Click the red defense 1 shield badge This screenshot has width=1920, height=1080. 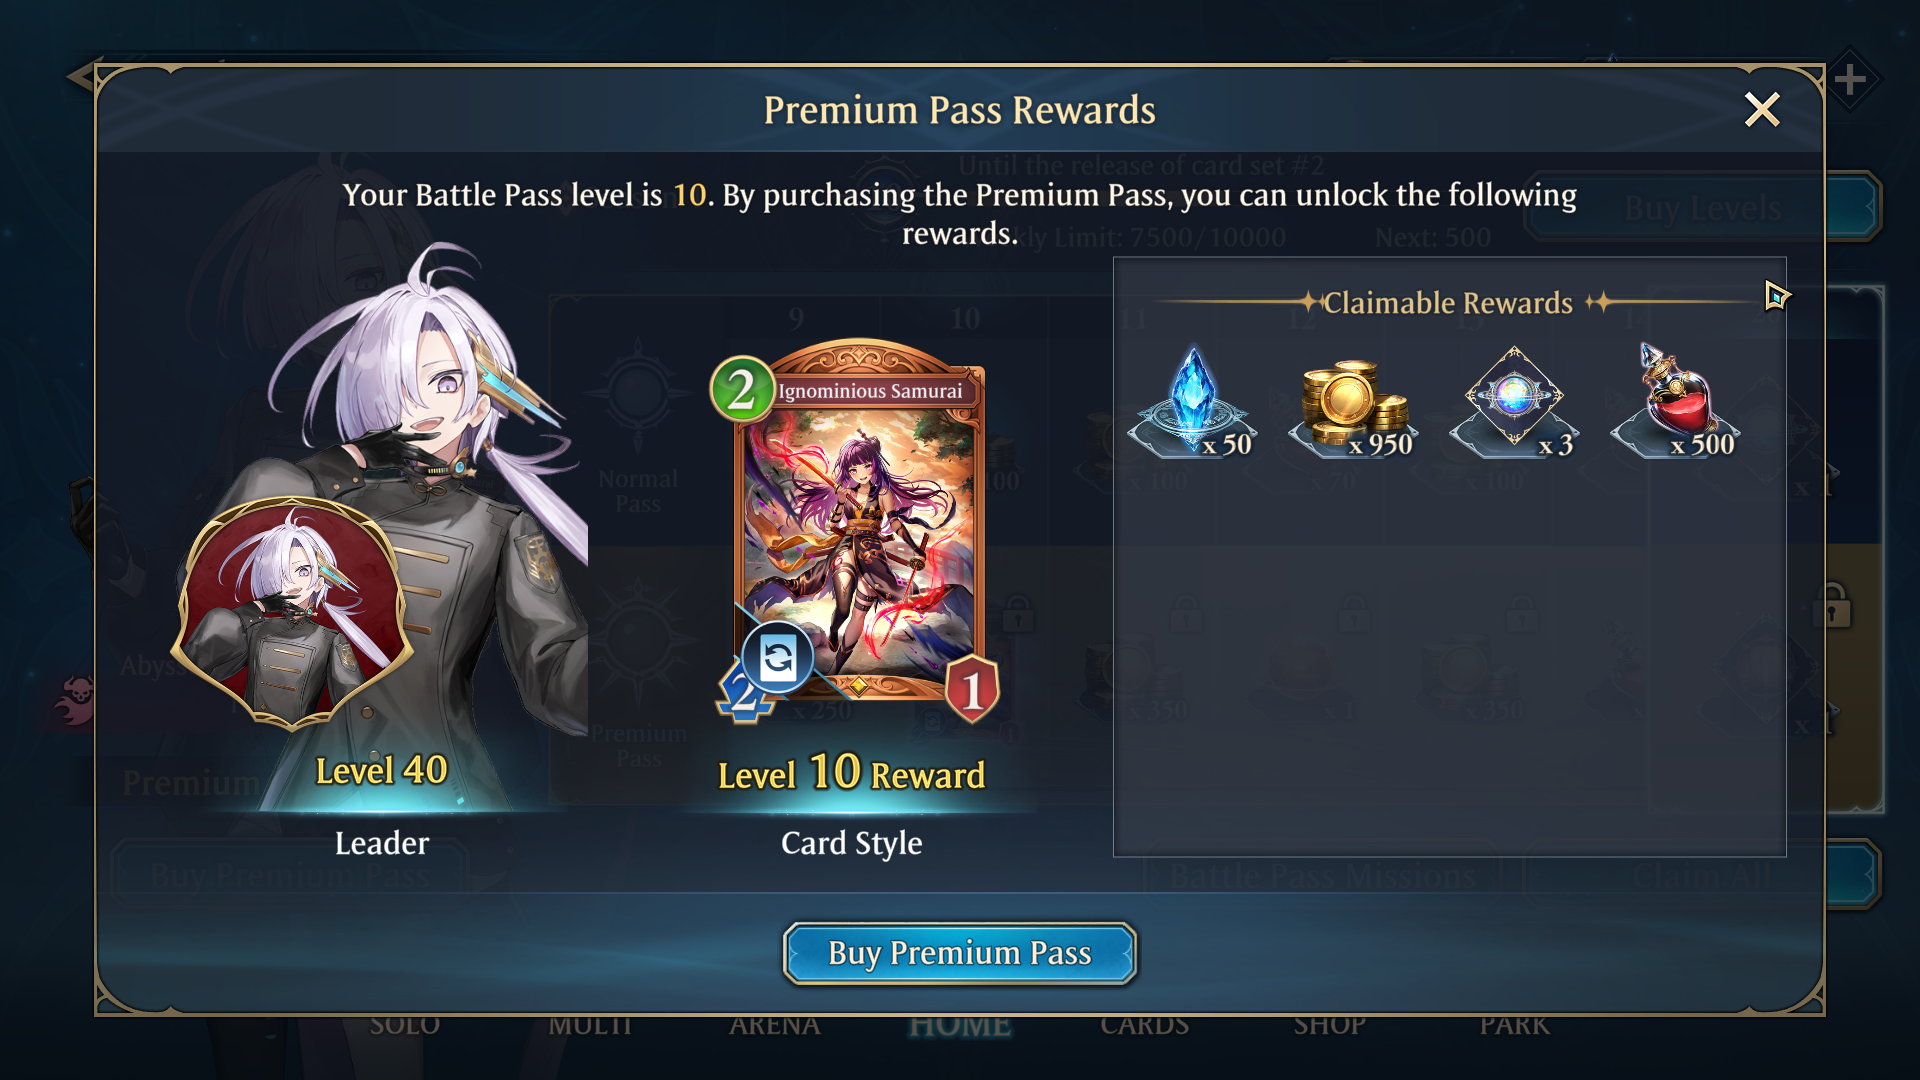click(972, 689)
